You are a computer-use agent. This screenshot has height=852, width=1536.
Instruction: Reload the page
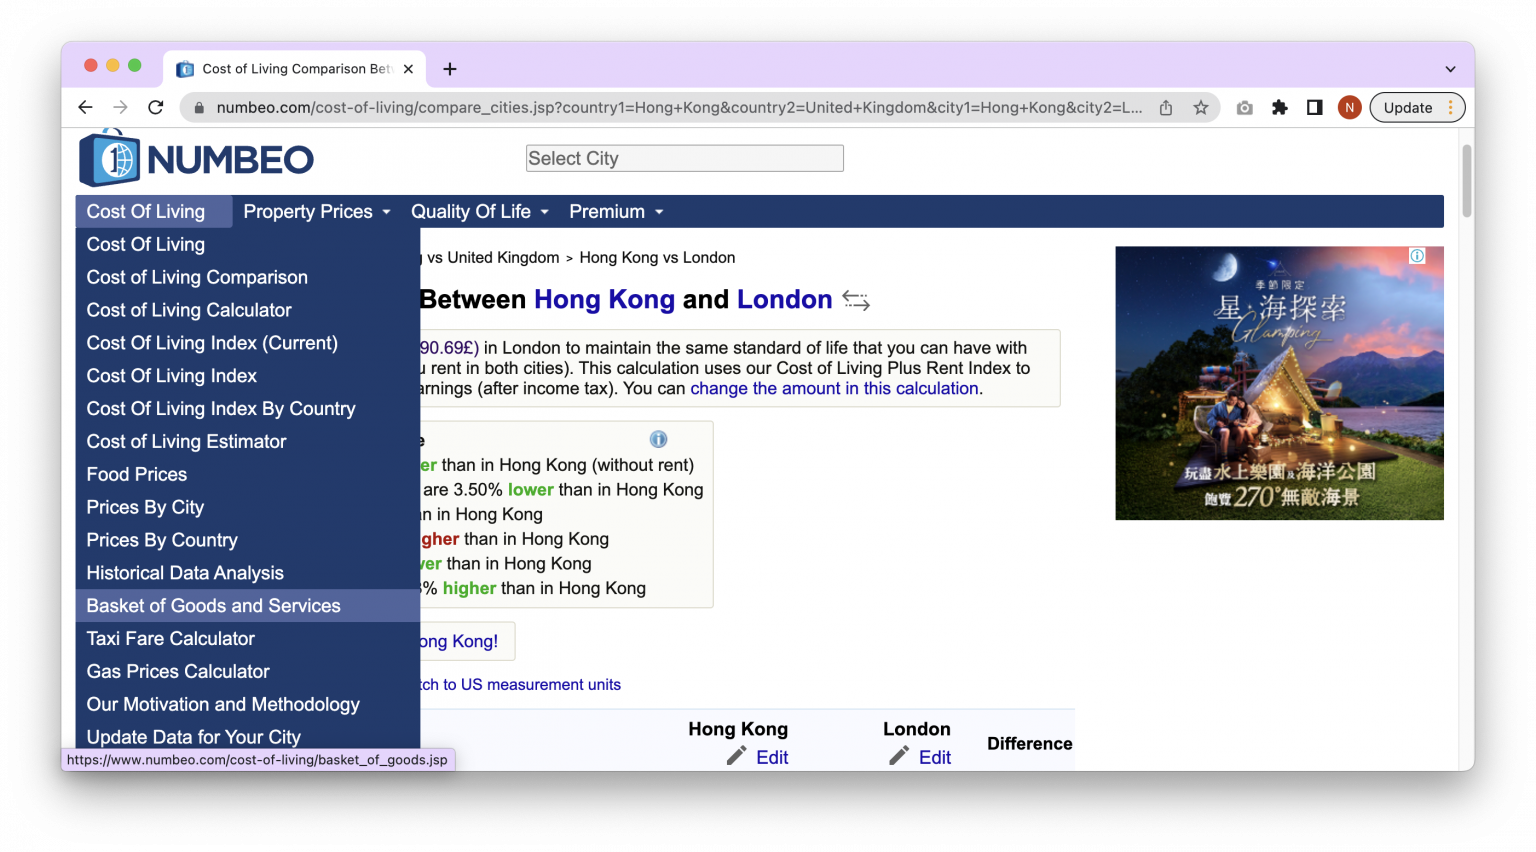click(x=156, y=108)
